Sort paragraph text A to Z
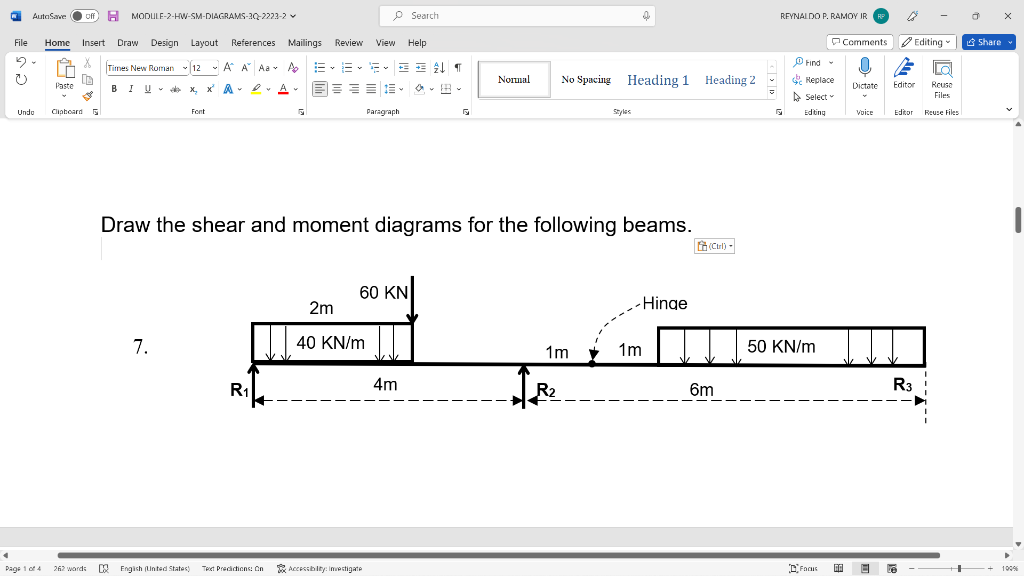The height and width of the screenshot is (576, 1024). click(440, 67)
